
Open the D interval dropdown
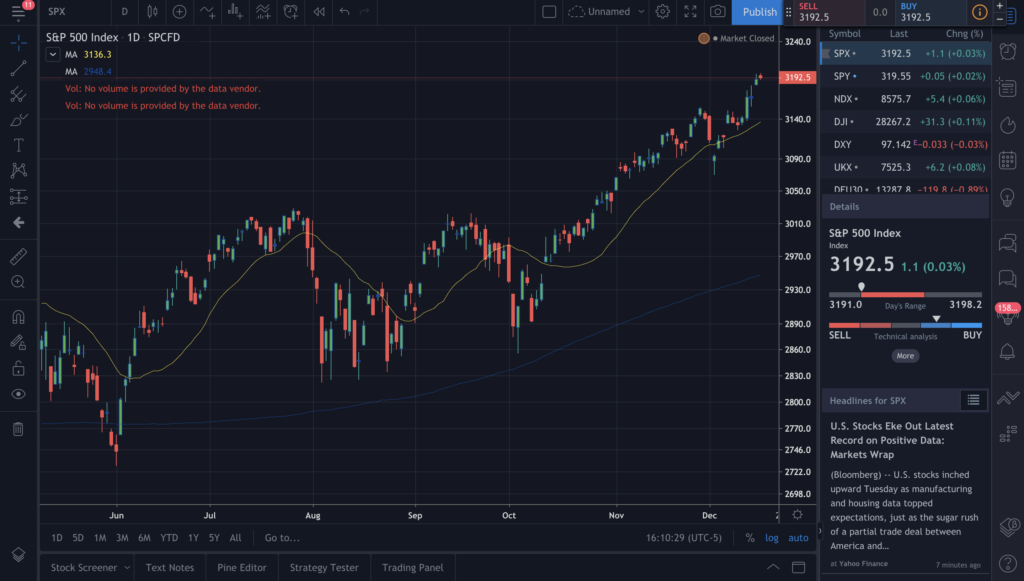pos(125,12)
